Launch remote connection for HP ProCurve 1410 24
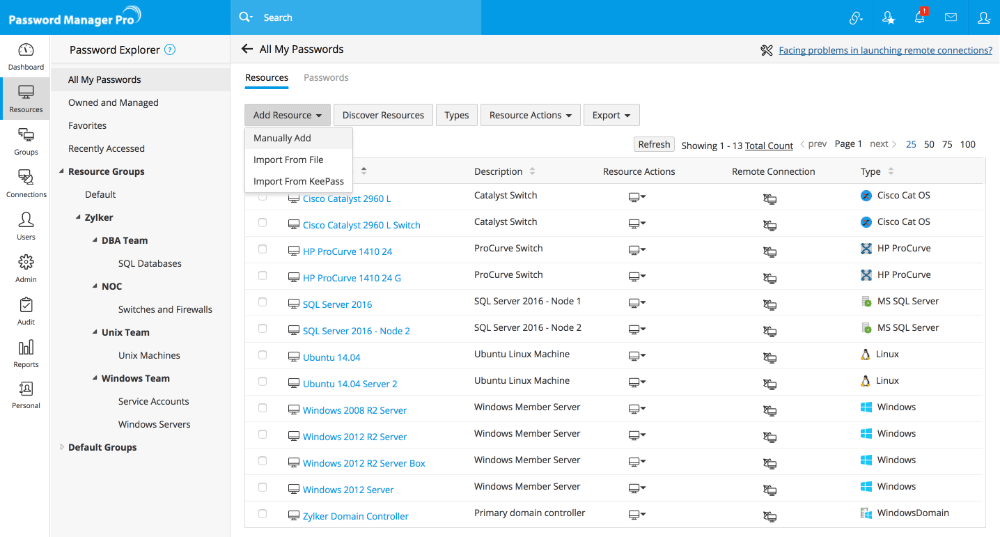This screenshot has width=1000, height=537. (770, 252)
